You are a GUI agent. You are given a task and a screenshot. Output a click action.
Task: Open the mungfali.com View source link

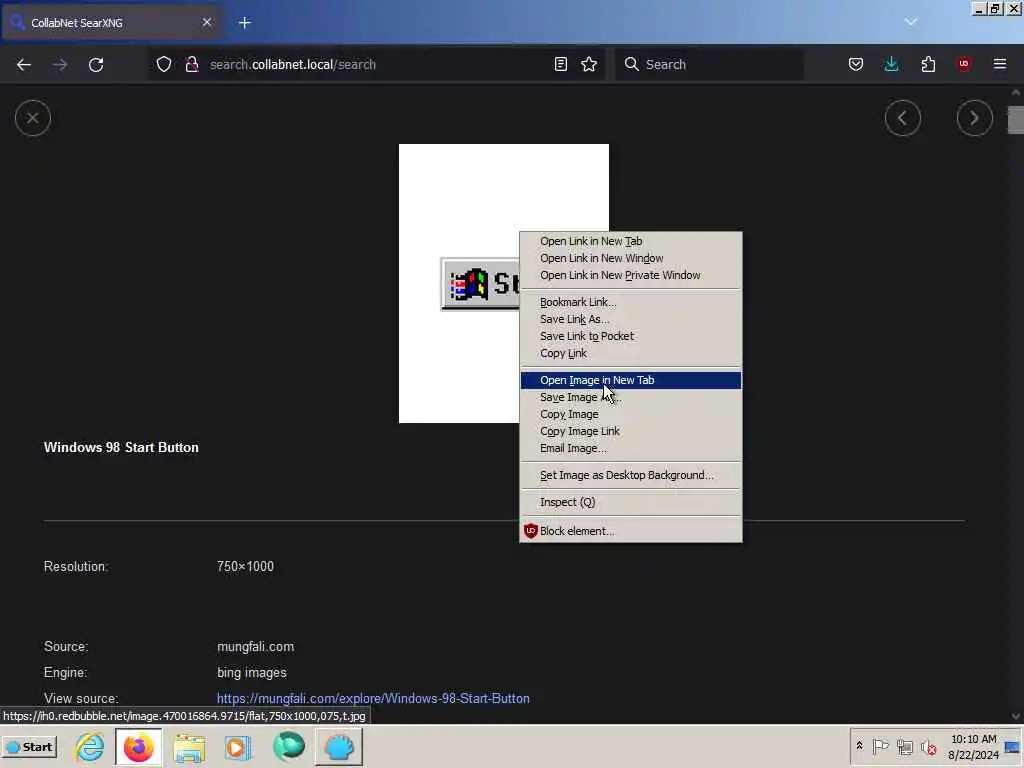tap(373, 698)
